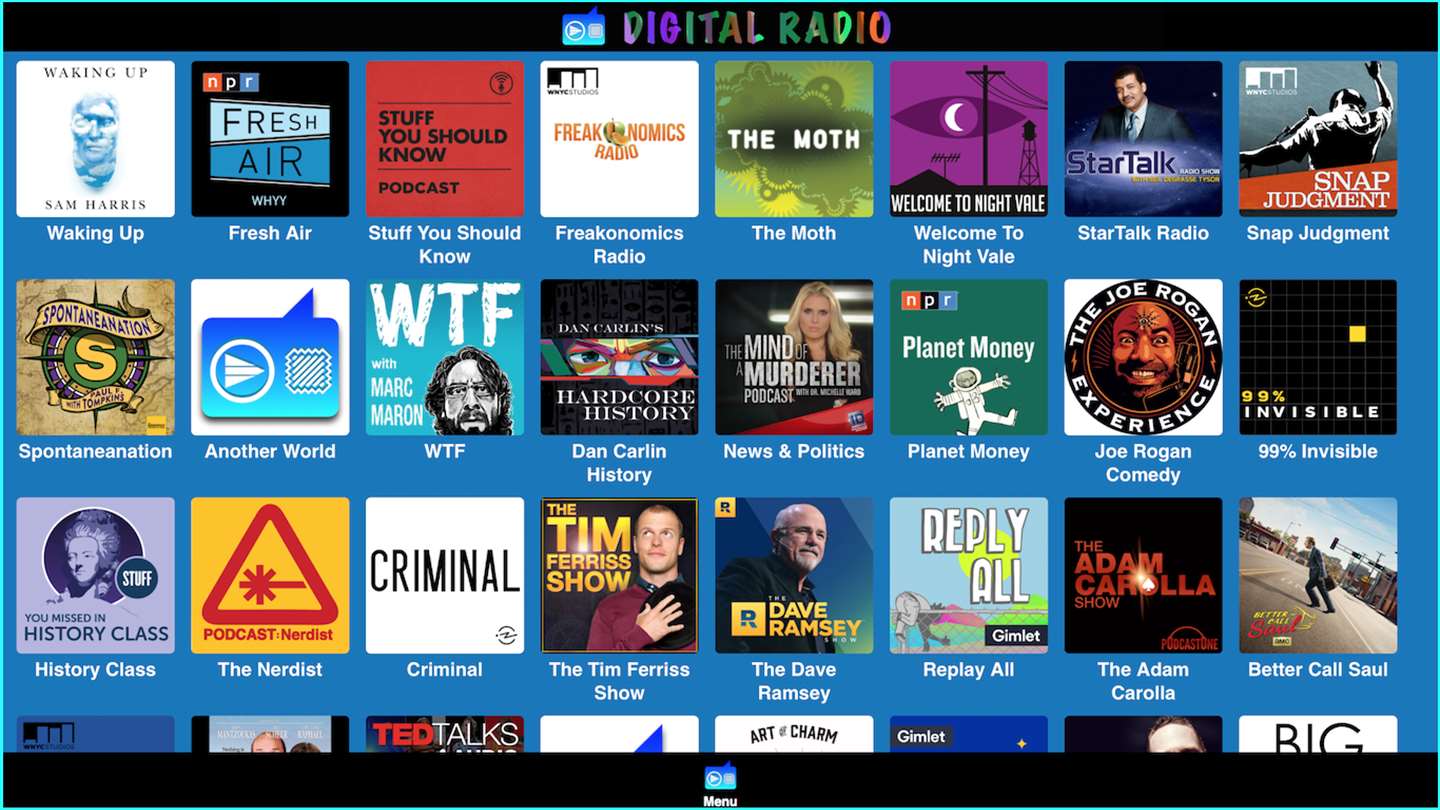Select the Another World app icon tile
Screen dimensions: 1440x810
pos(270,357)
